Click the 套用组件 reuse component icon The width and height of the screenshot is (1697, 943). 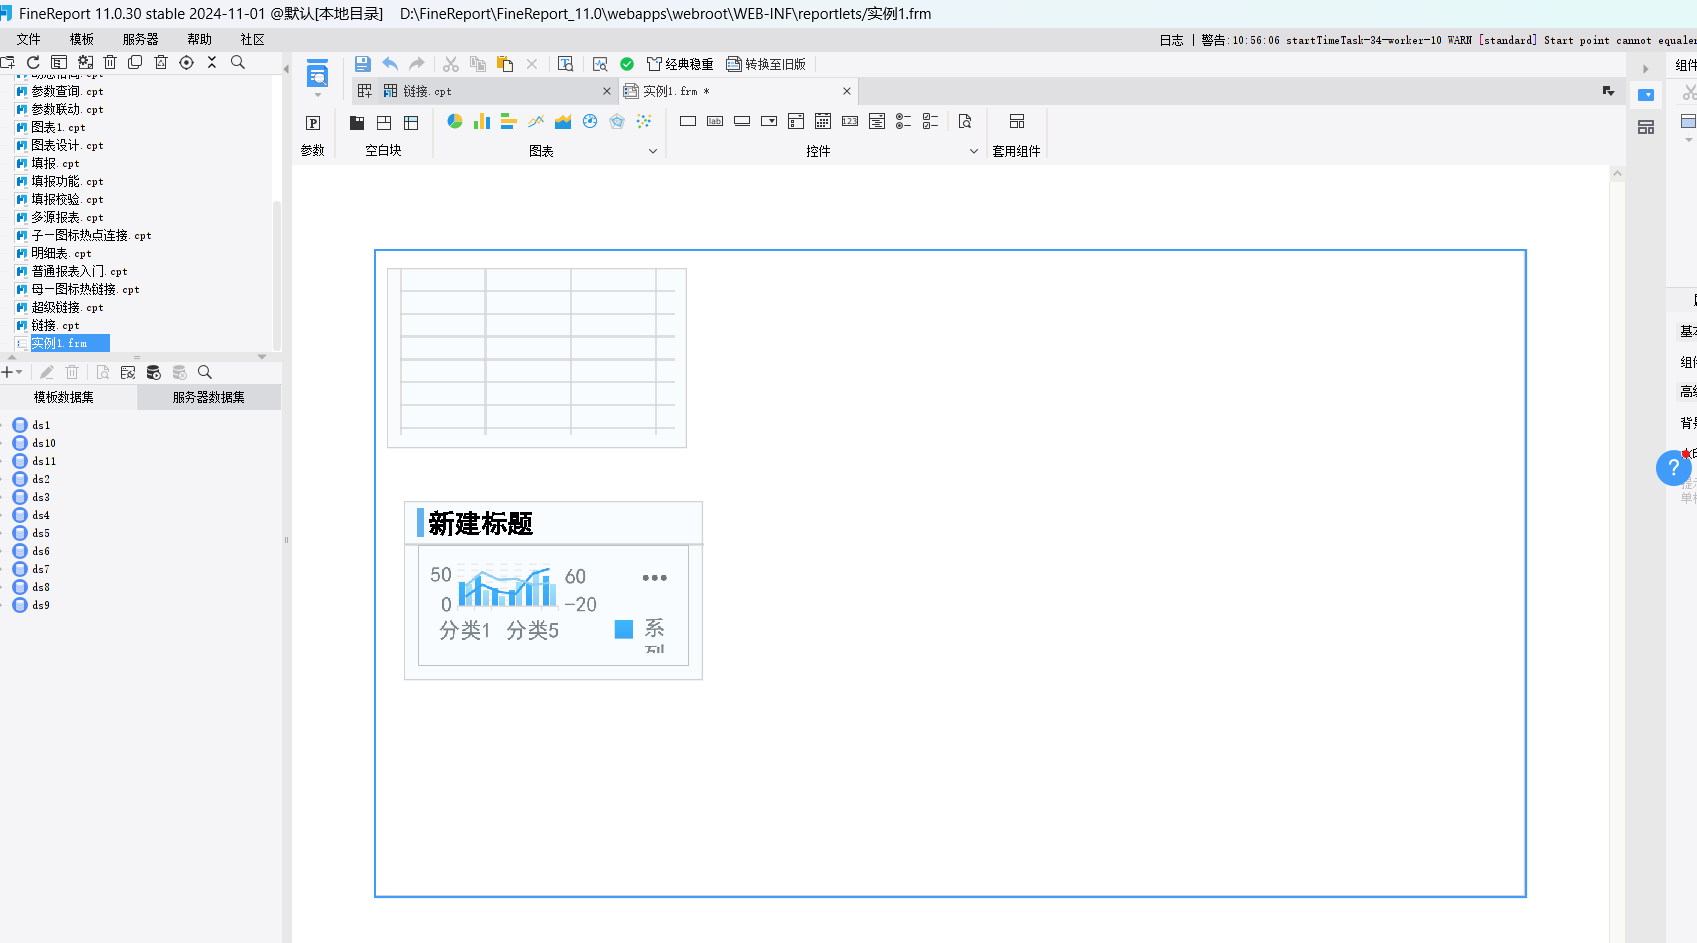(1017, 121)
